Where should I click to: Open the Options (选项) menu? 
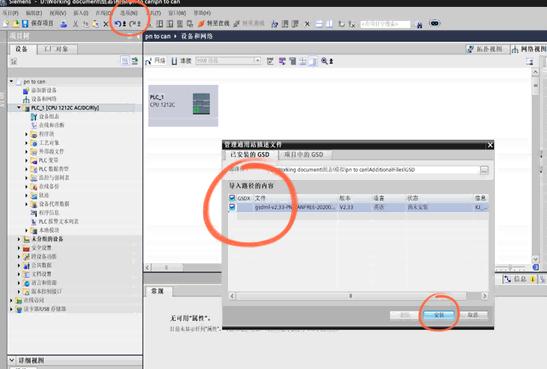click(129, 13)
